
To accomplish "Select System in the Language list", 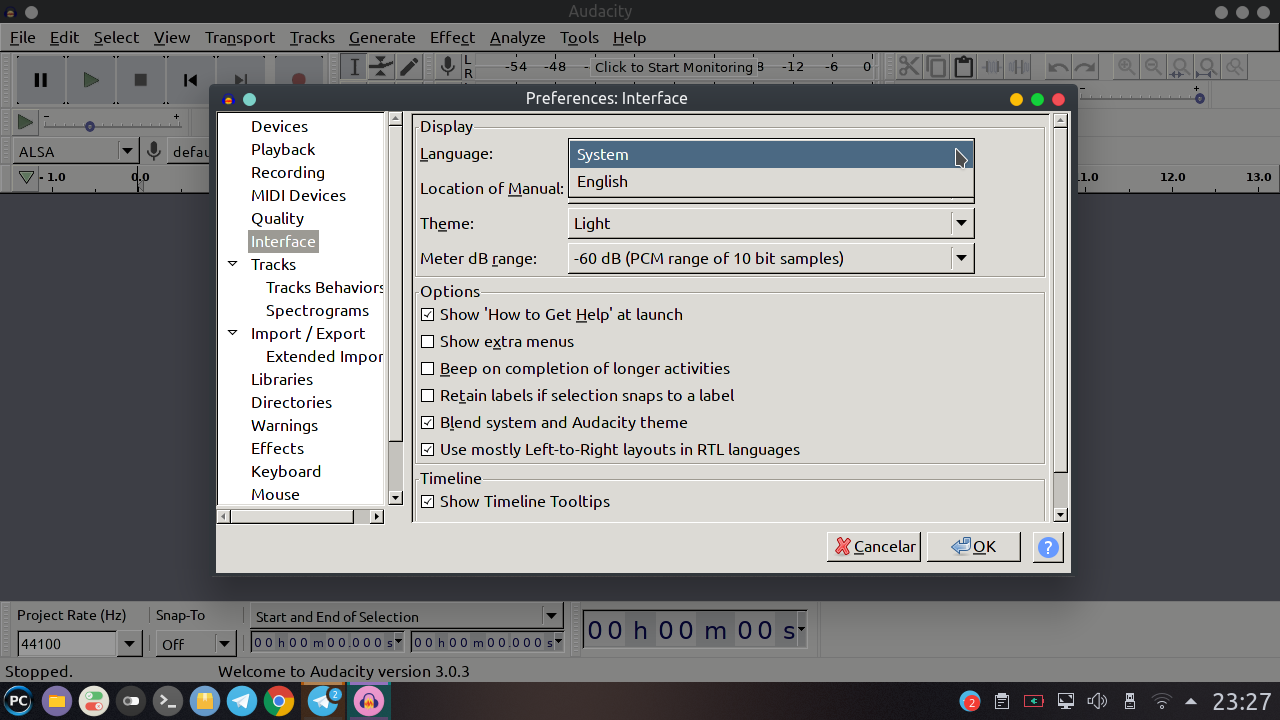I will [771, 155].
